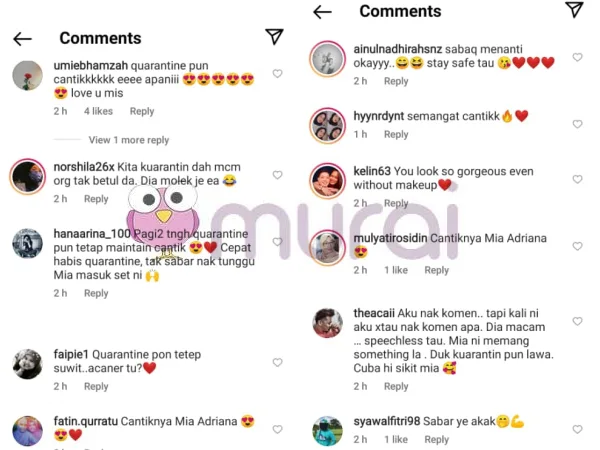Image resolution: width=600 pixels, height=450 pixels.
Task: Tap heart beside theacaii's comment
Action: pyautogui.click(x=577, y=321)
